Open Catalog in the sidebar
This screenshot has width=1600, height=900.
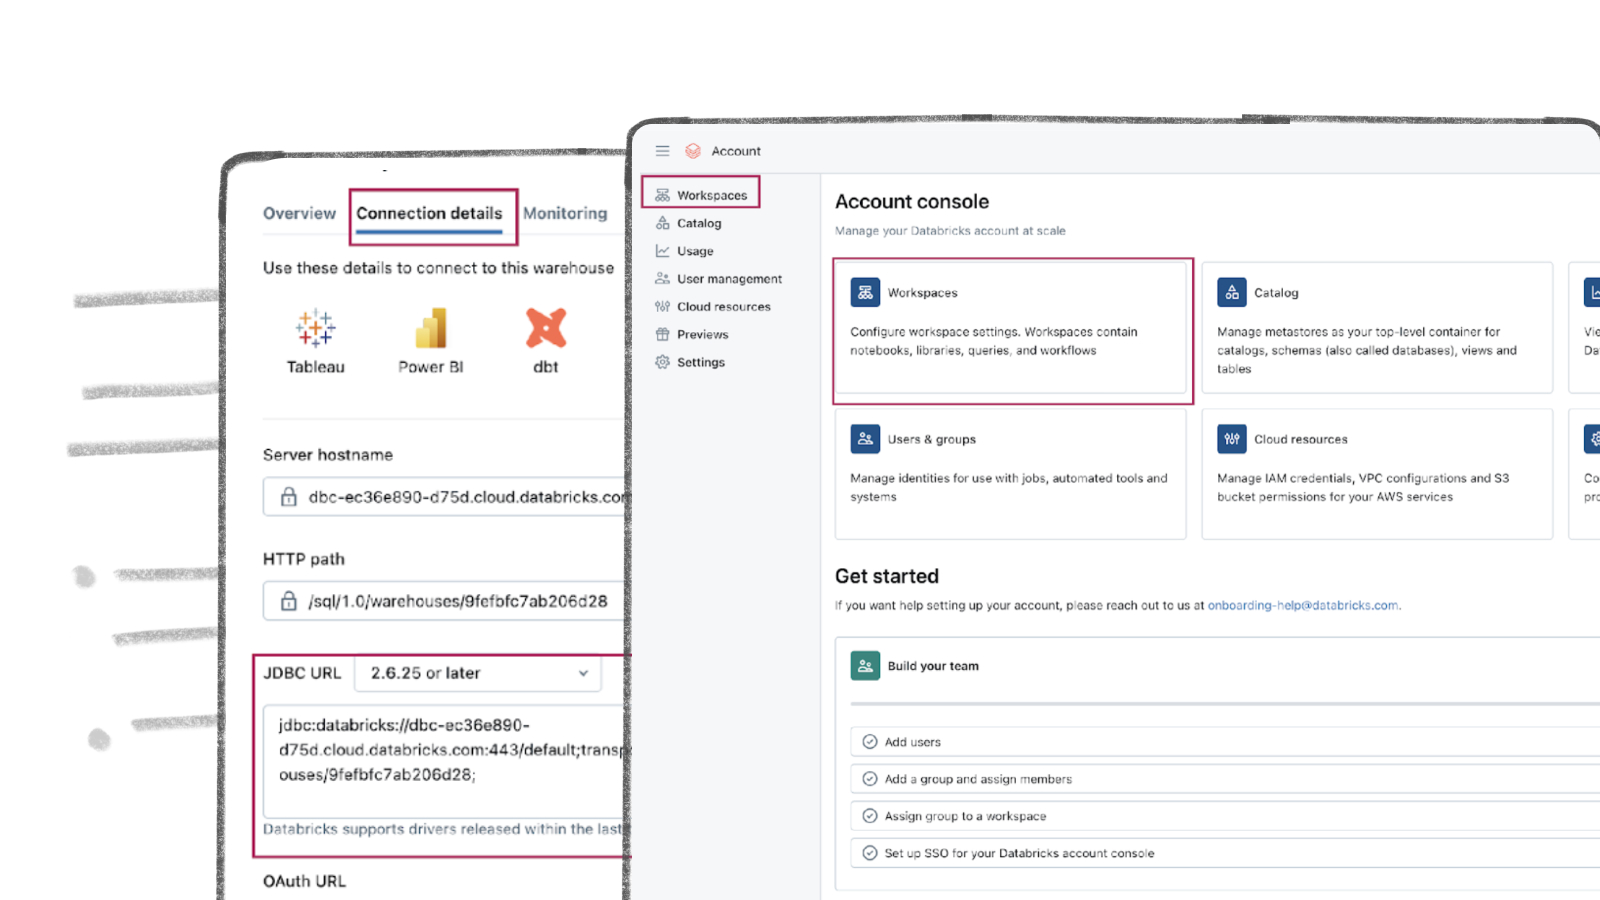click(x=699, y=223)
